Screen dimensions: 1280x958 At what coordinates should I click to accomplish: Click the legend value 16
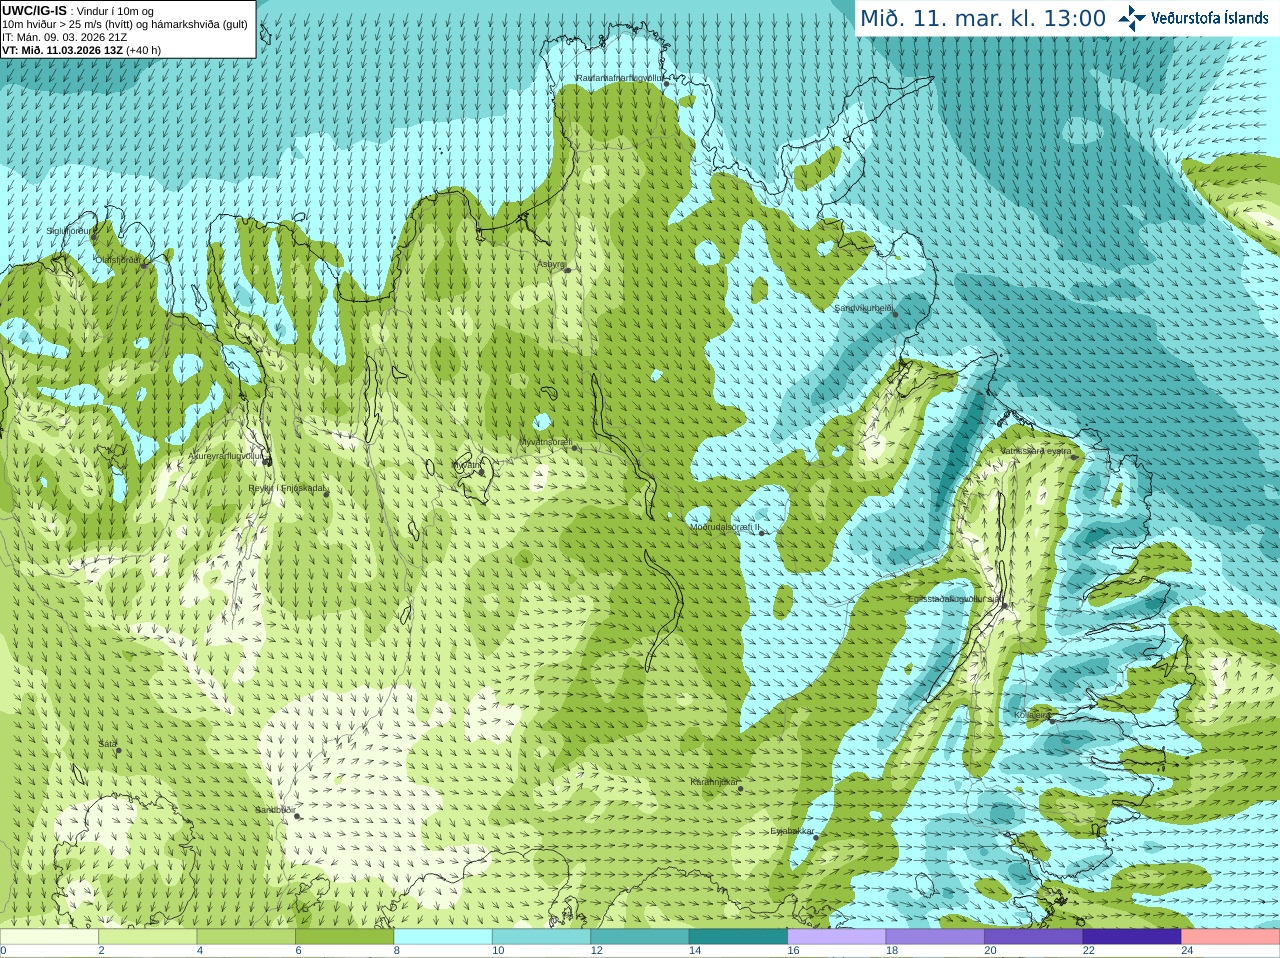[793, 951]
